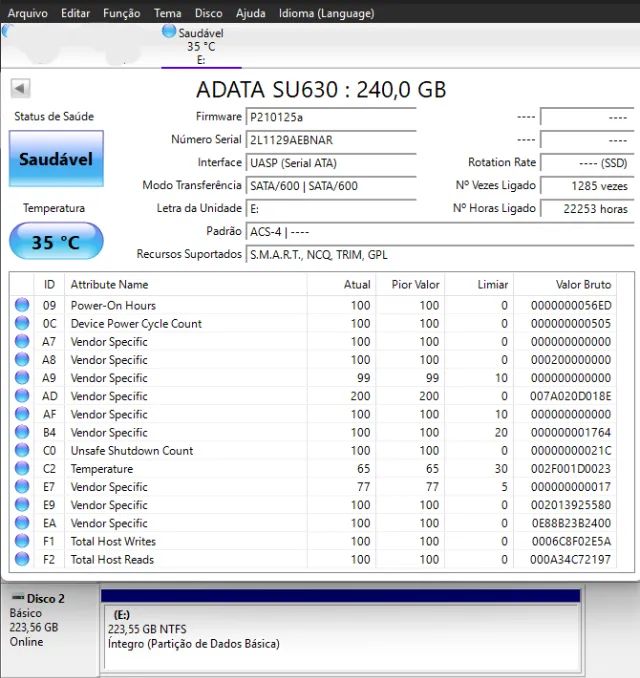Viewport: 640px width, 678px height.
Task: Click status orb of Unsafe Shutdown Count row
Action: point(22,450)
